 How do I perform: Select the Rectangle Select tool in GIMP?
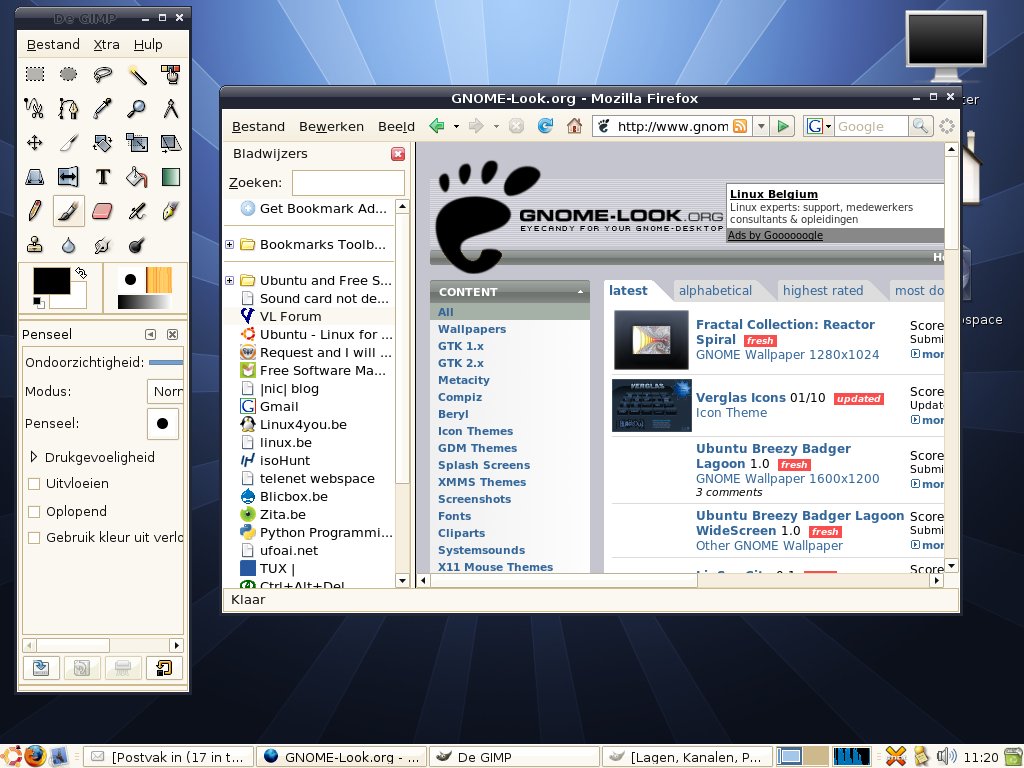click(x=35, y=74)
